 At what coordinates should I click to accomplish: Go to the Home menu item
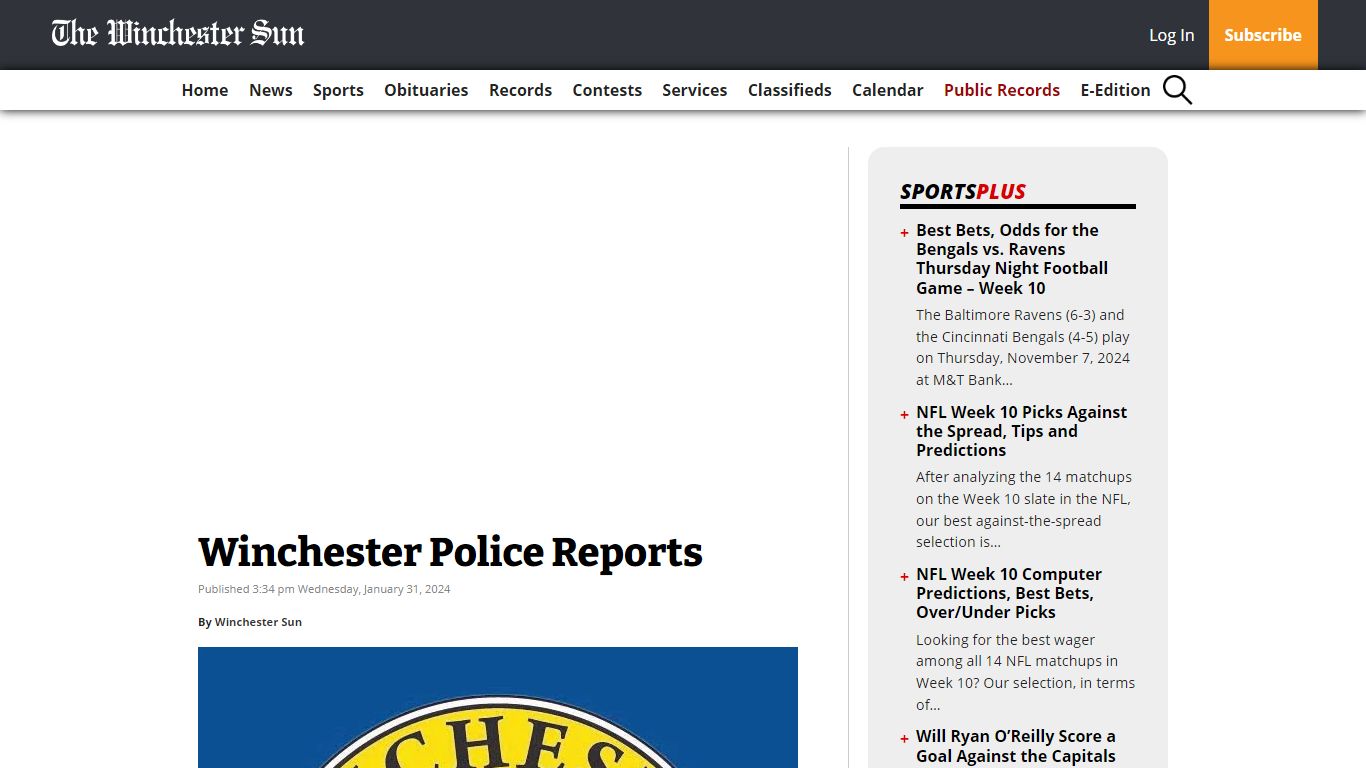(x=205, y=90)
